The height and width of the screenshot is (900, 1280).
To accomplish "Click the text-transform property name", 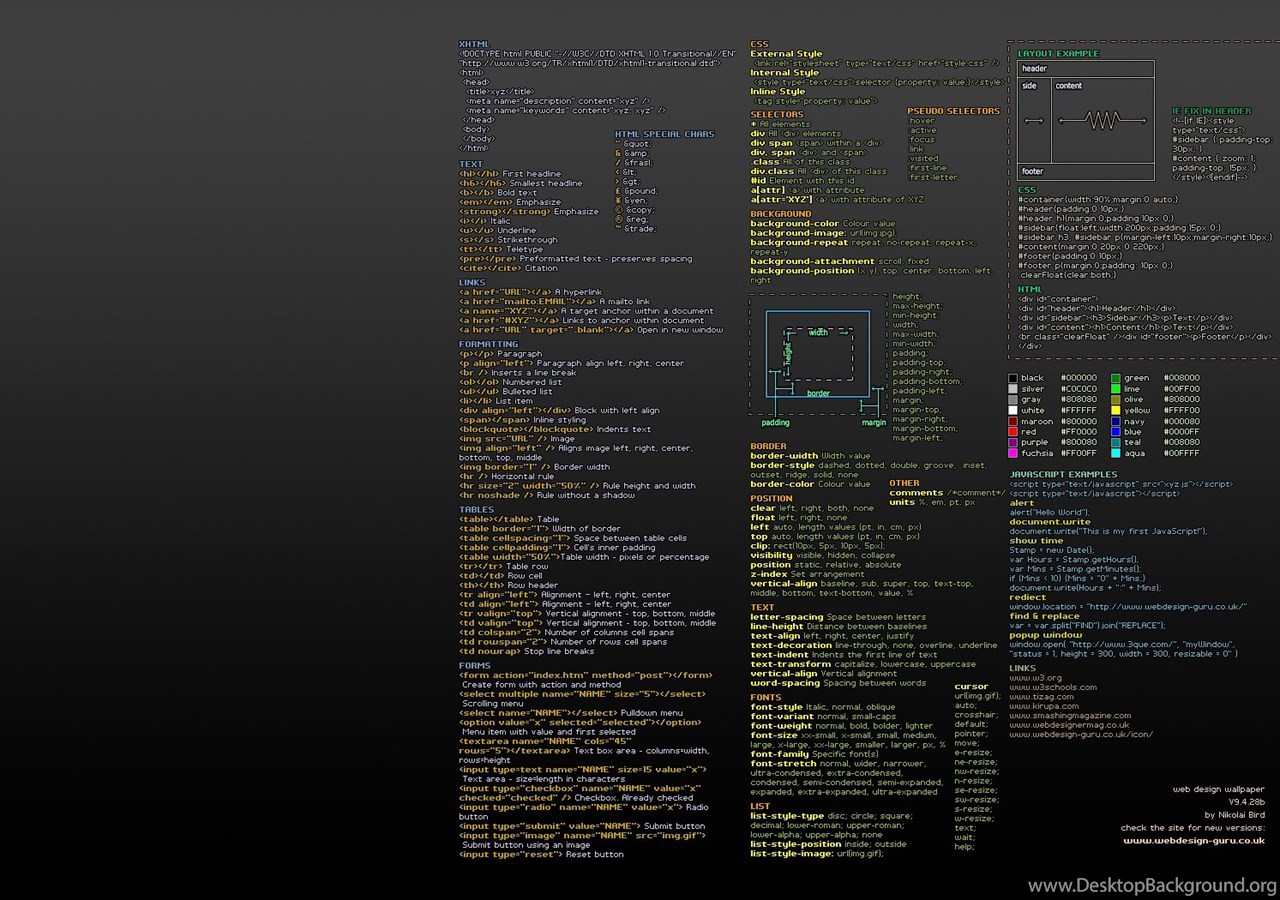I will point(789,664).
